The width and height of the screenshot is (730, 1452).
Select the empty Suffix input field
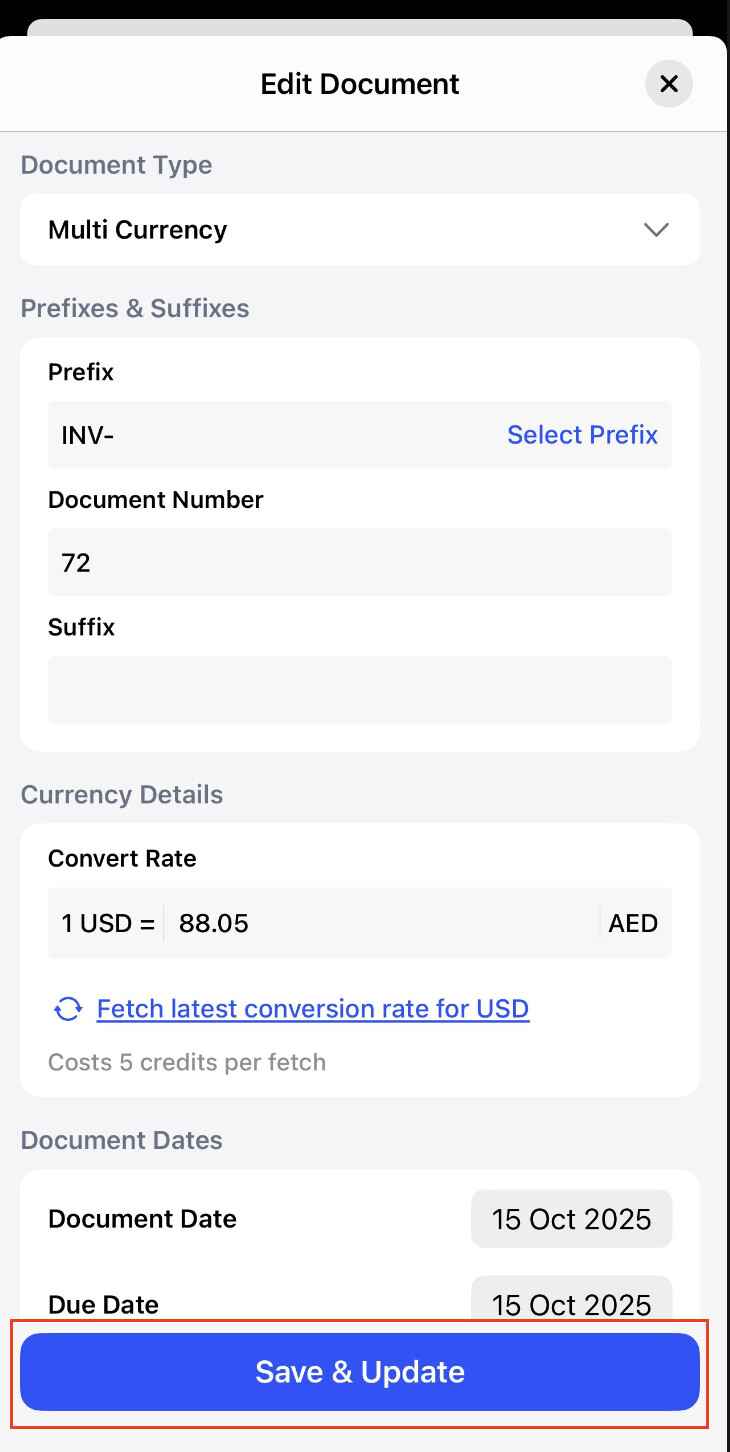[359, 690]
